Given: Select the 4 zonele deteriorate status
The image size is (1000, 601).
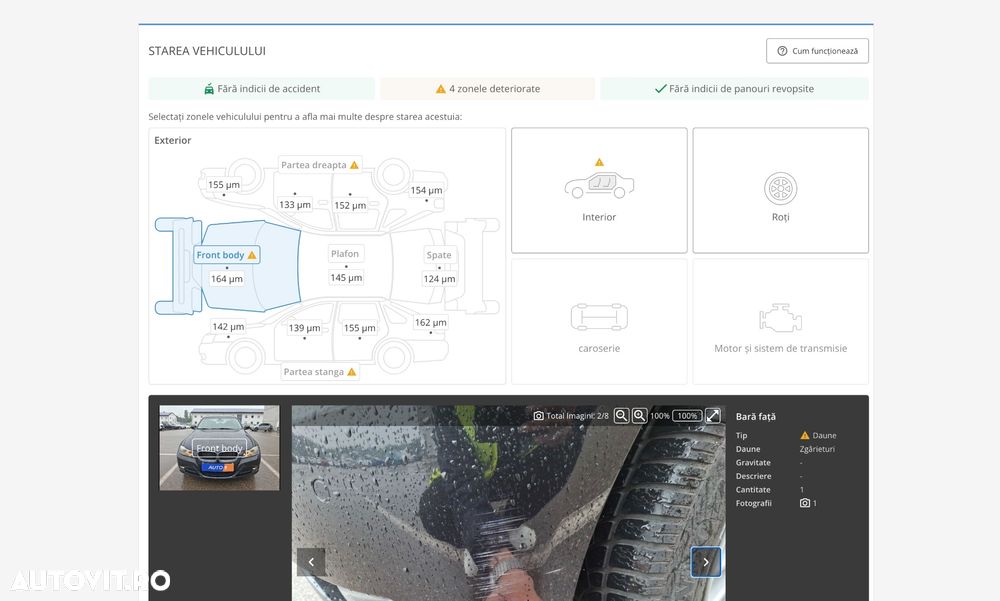Looking at the screenshot, I should tap(487, 89).
